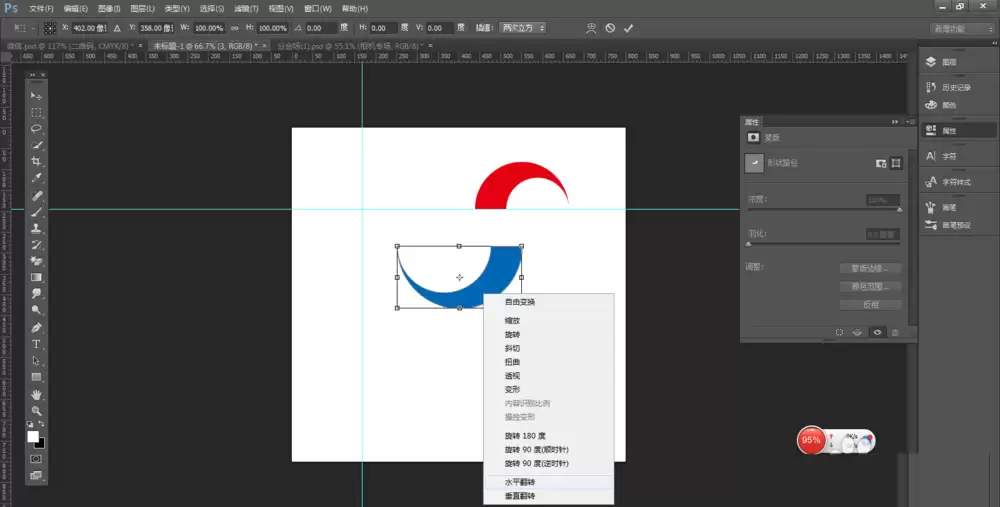1000x507 pixels.
Task: Select the Lasso tool
Action: tap(36, 129)
